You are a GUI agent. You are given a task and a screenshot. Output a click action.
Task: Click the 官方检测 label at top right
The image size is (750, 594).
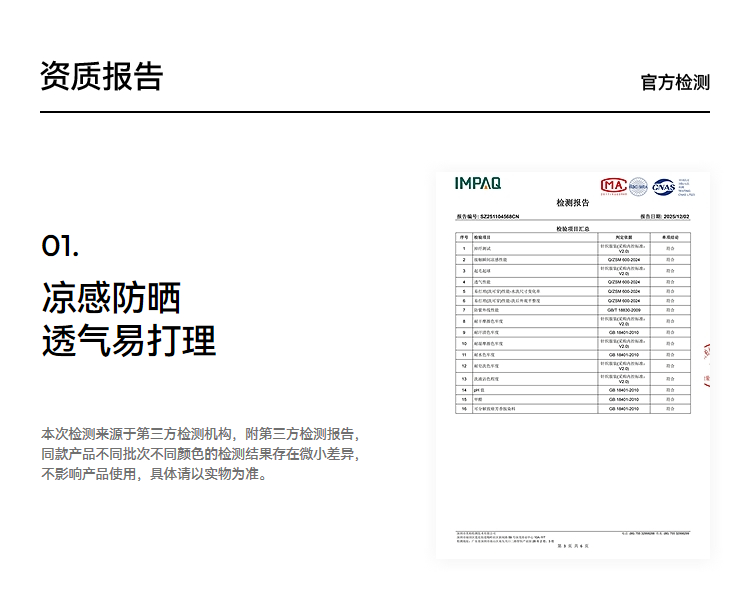675,82
